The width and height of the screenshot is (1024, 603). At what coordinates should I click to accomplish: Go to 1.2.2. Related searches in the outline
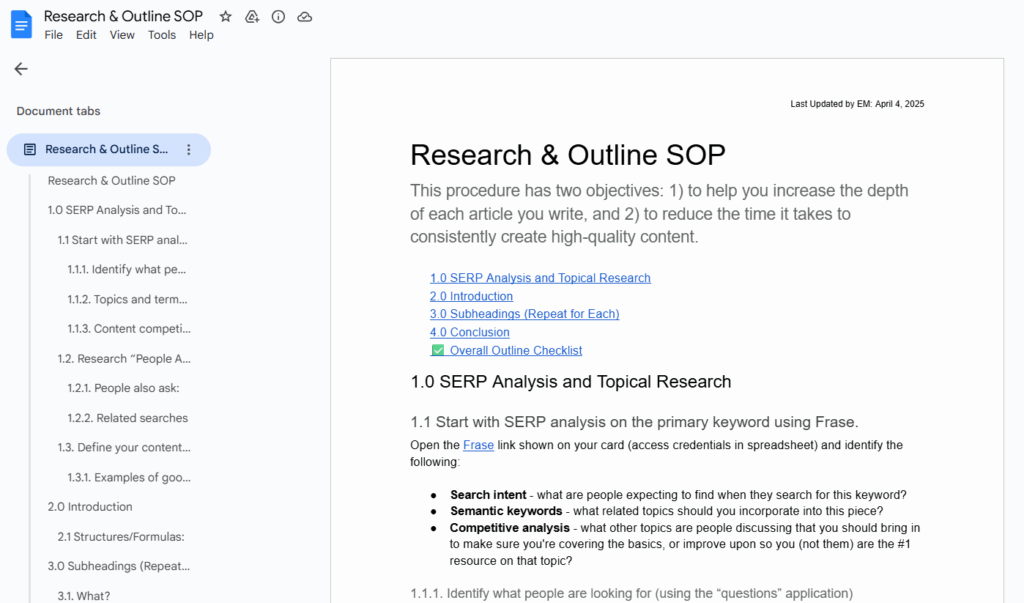127,418
